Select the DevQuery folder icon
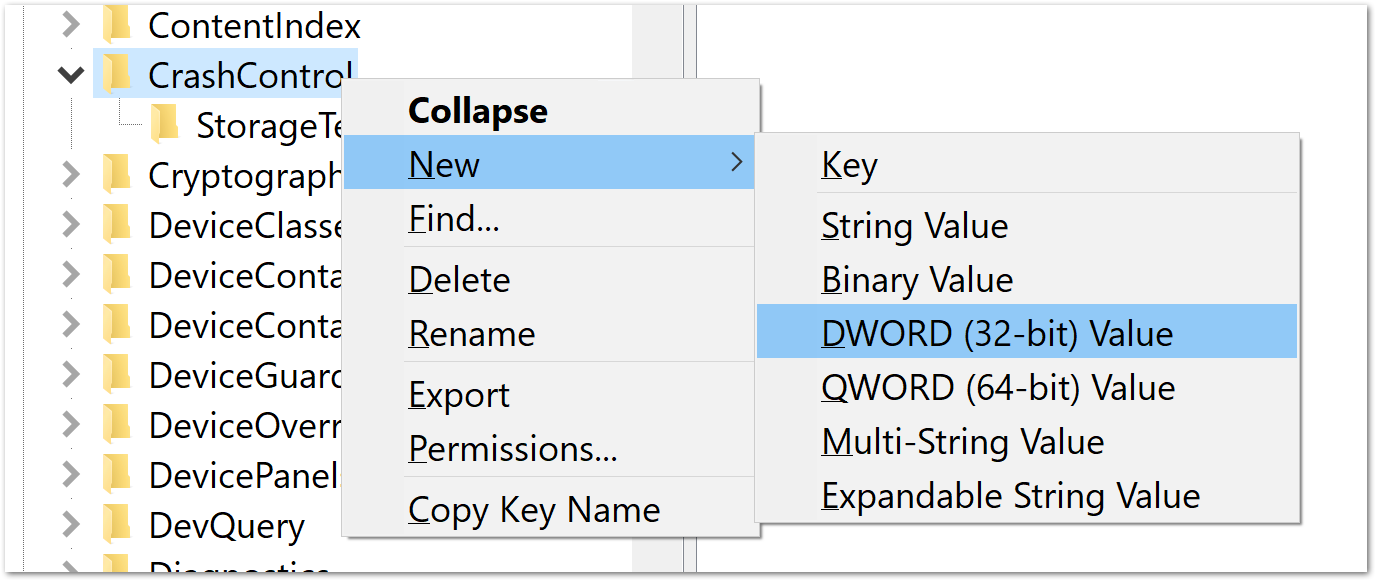Viewport: 1376px width, 581px height. [x=117, y=524]
